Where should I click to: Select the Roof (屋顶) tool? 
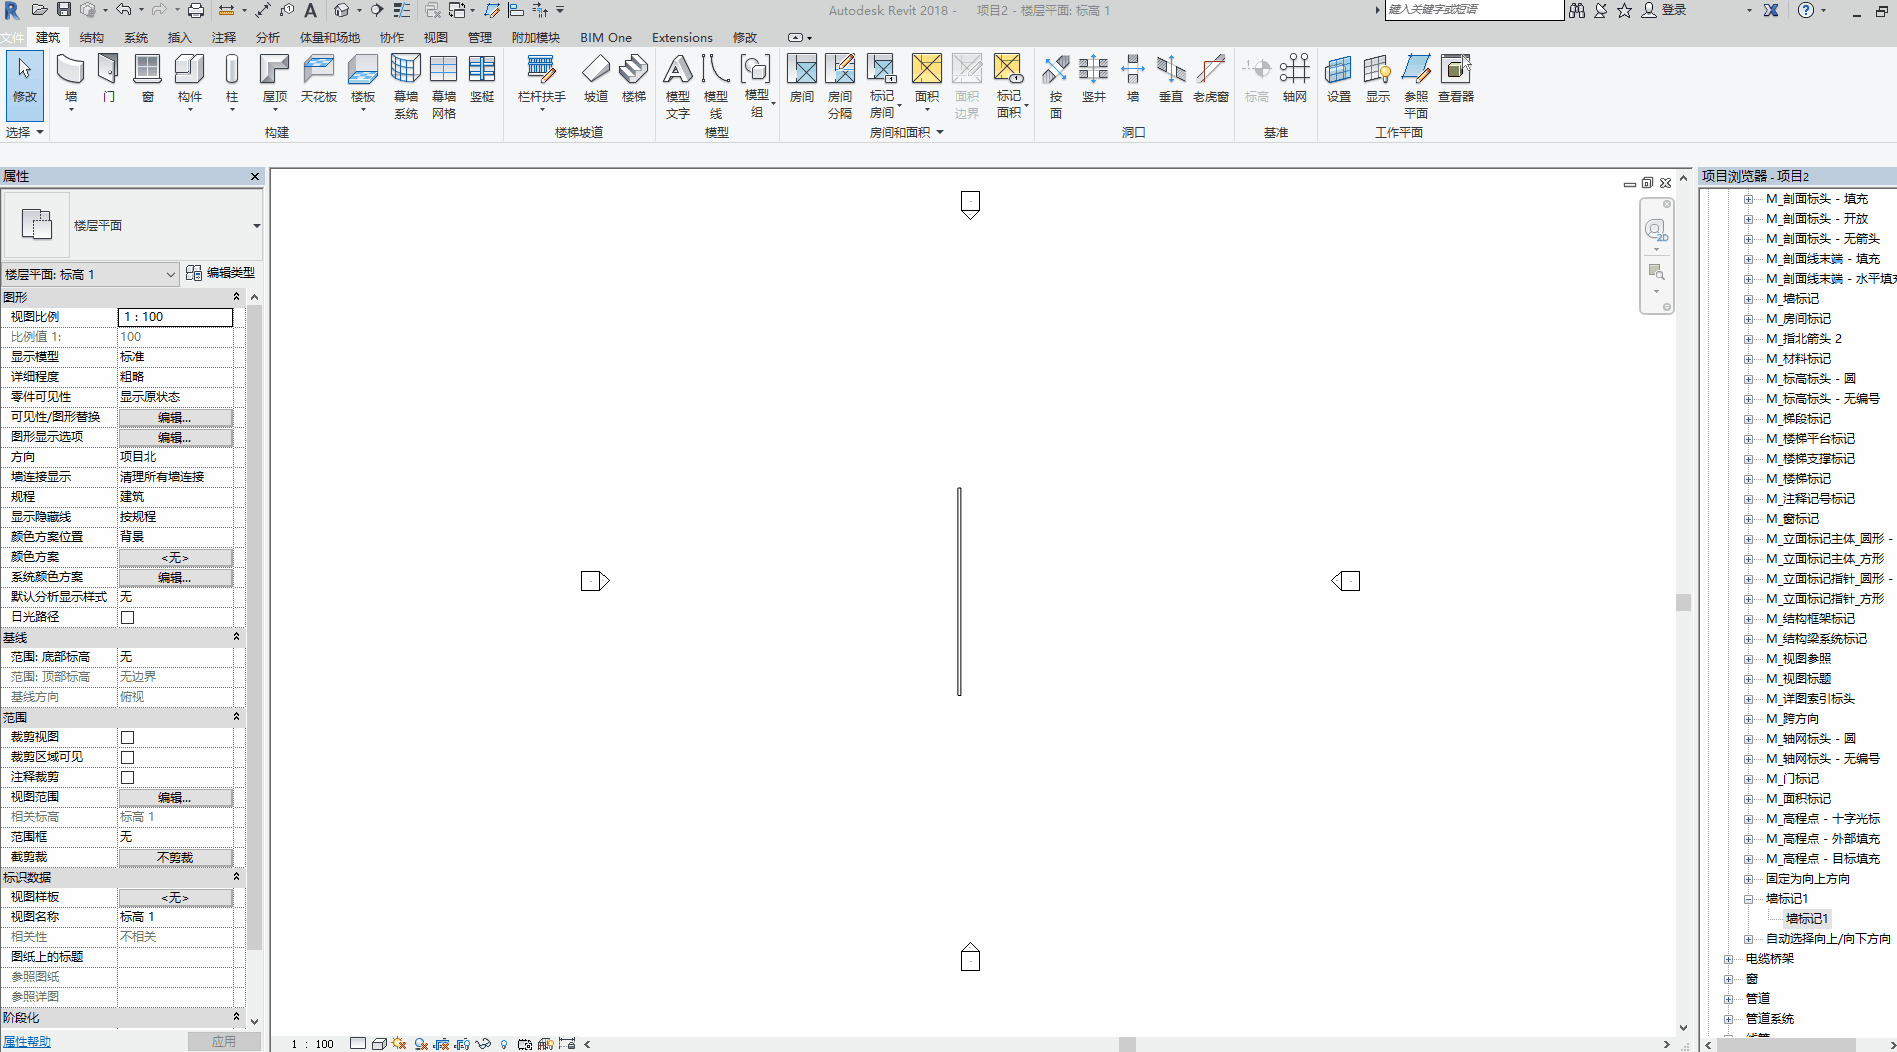[x=274, y=80]
